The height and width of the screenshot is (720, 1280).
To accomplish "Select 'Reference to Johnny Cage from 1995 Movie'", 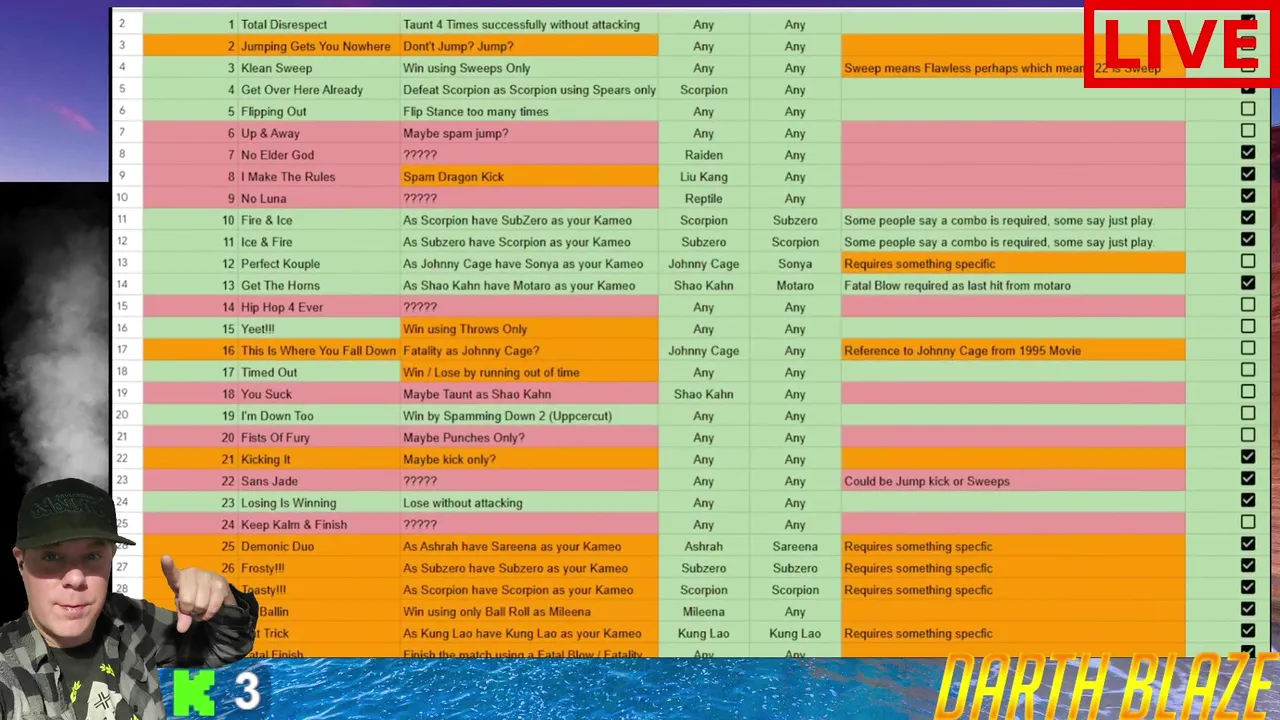I will pyautogui.click(x=1013, y=351).
